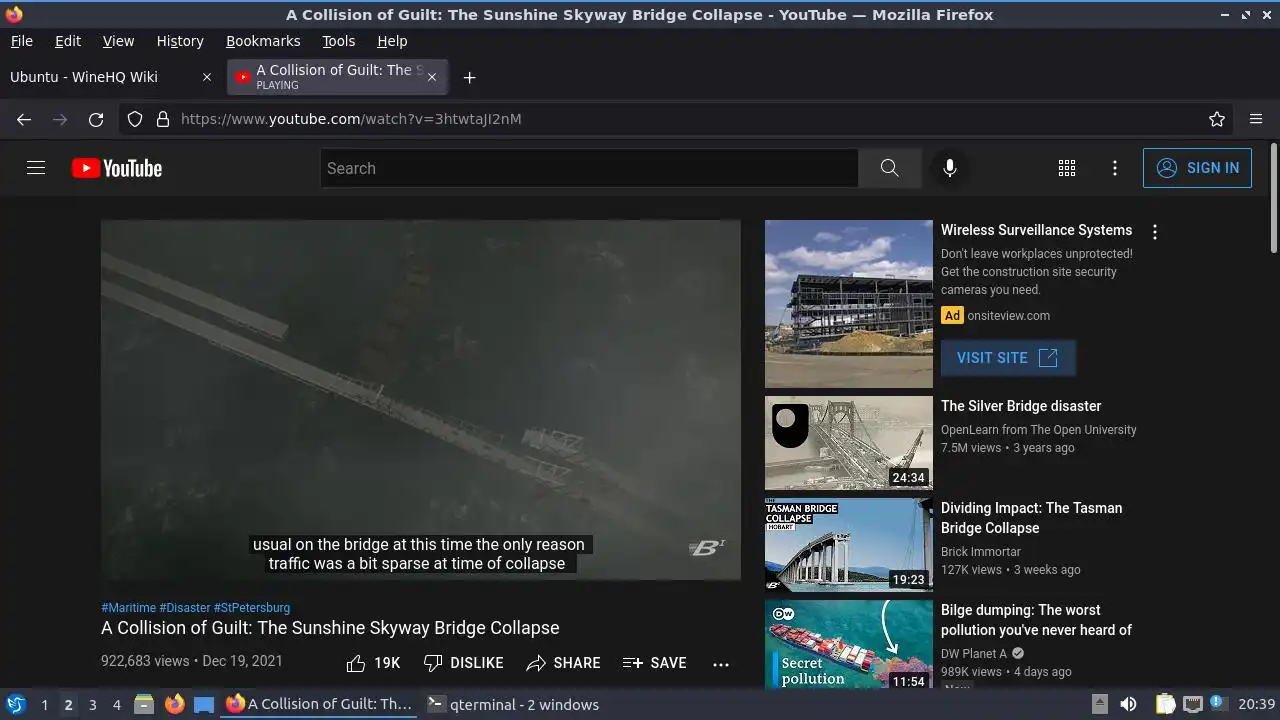Click the Bilge dumping video title

point(1036,620)
